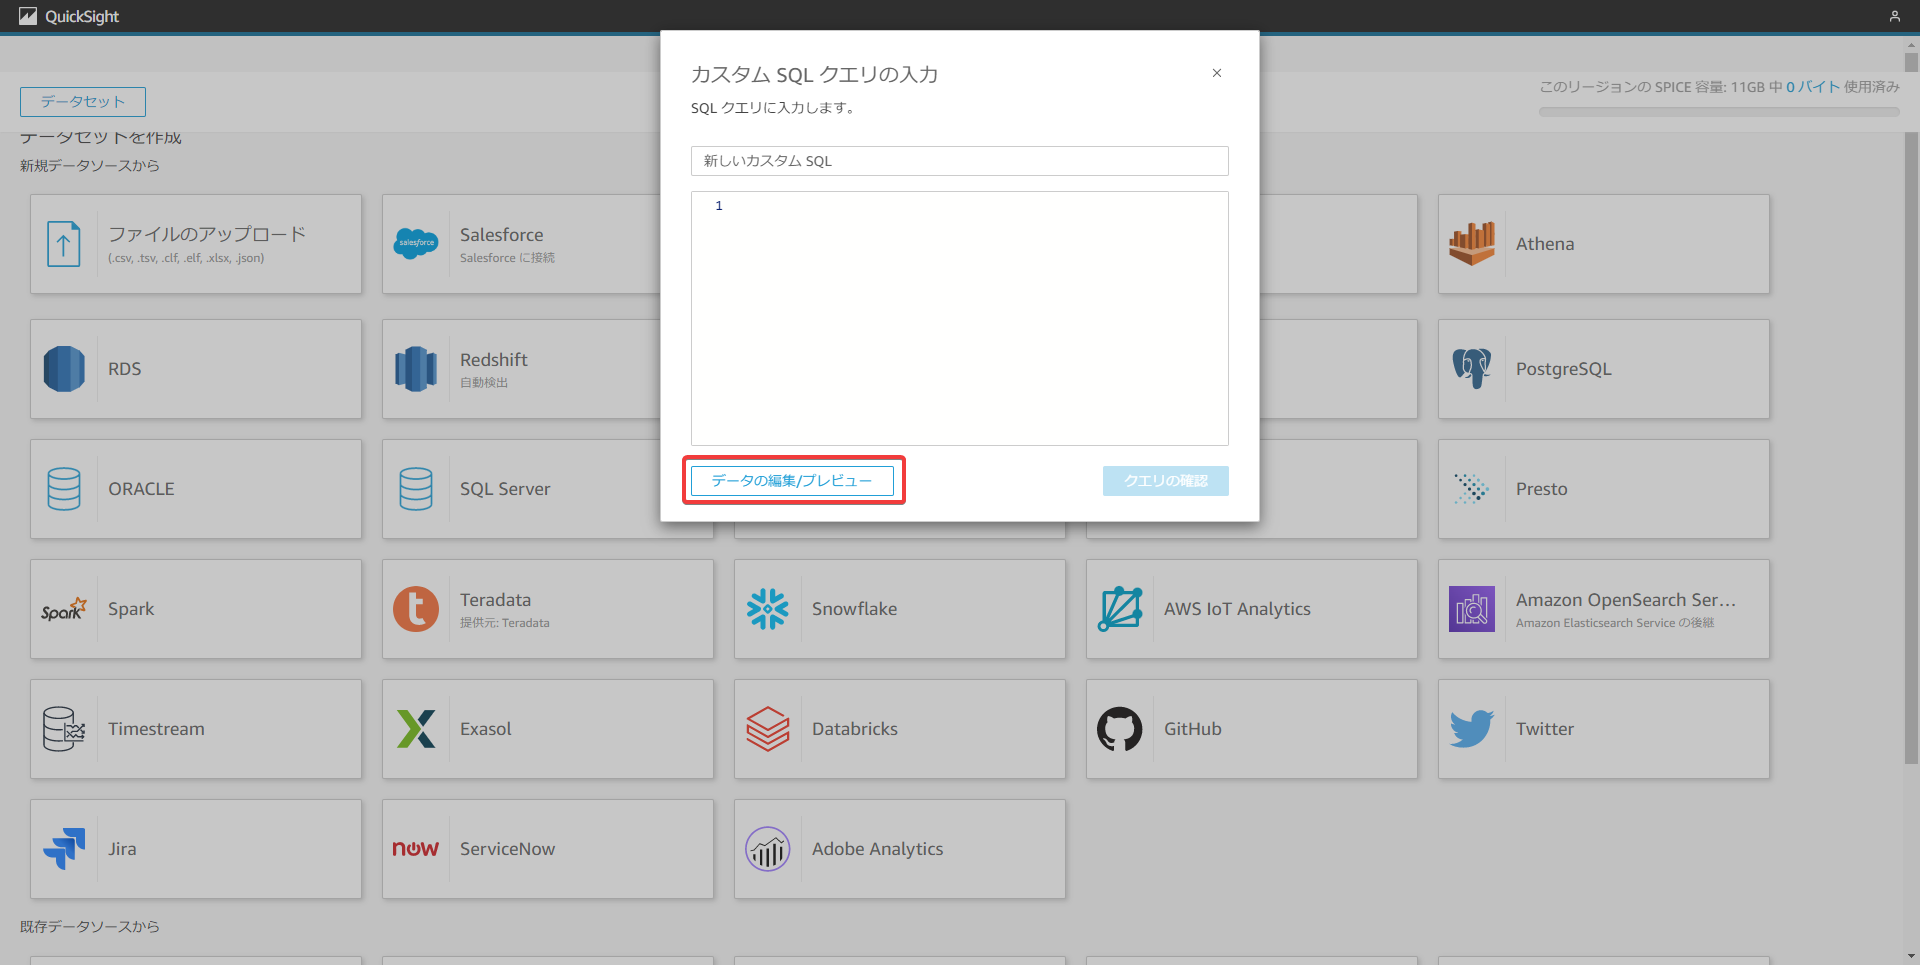Click the Athena label text

tap(1545, 244)
